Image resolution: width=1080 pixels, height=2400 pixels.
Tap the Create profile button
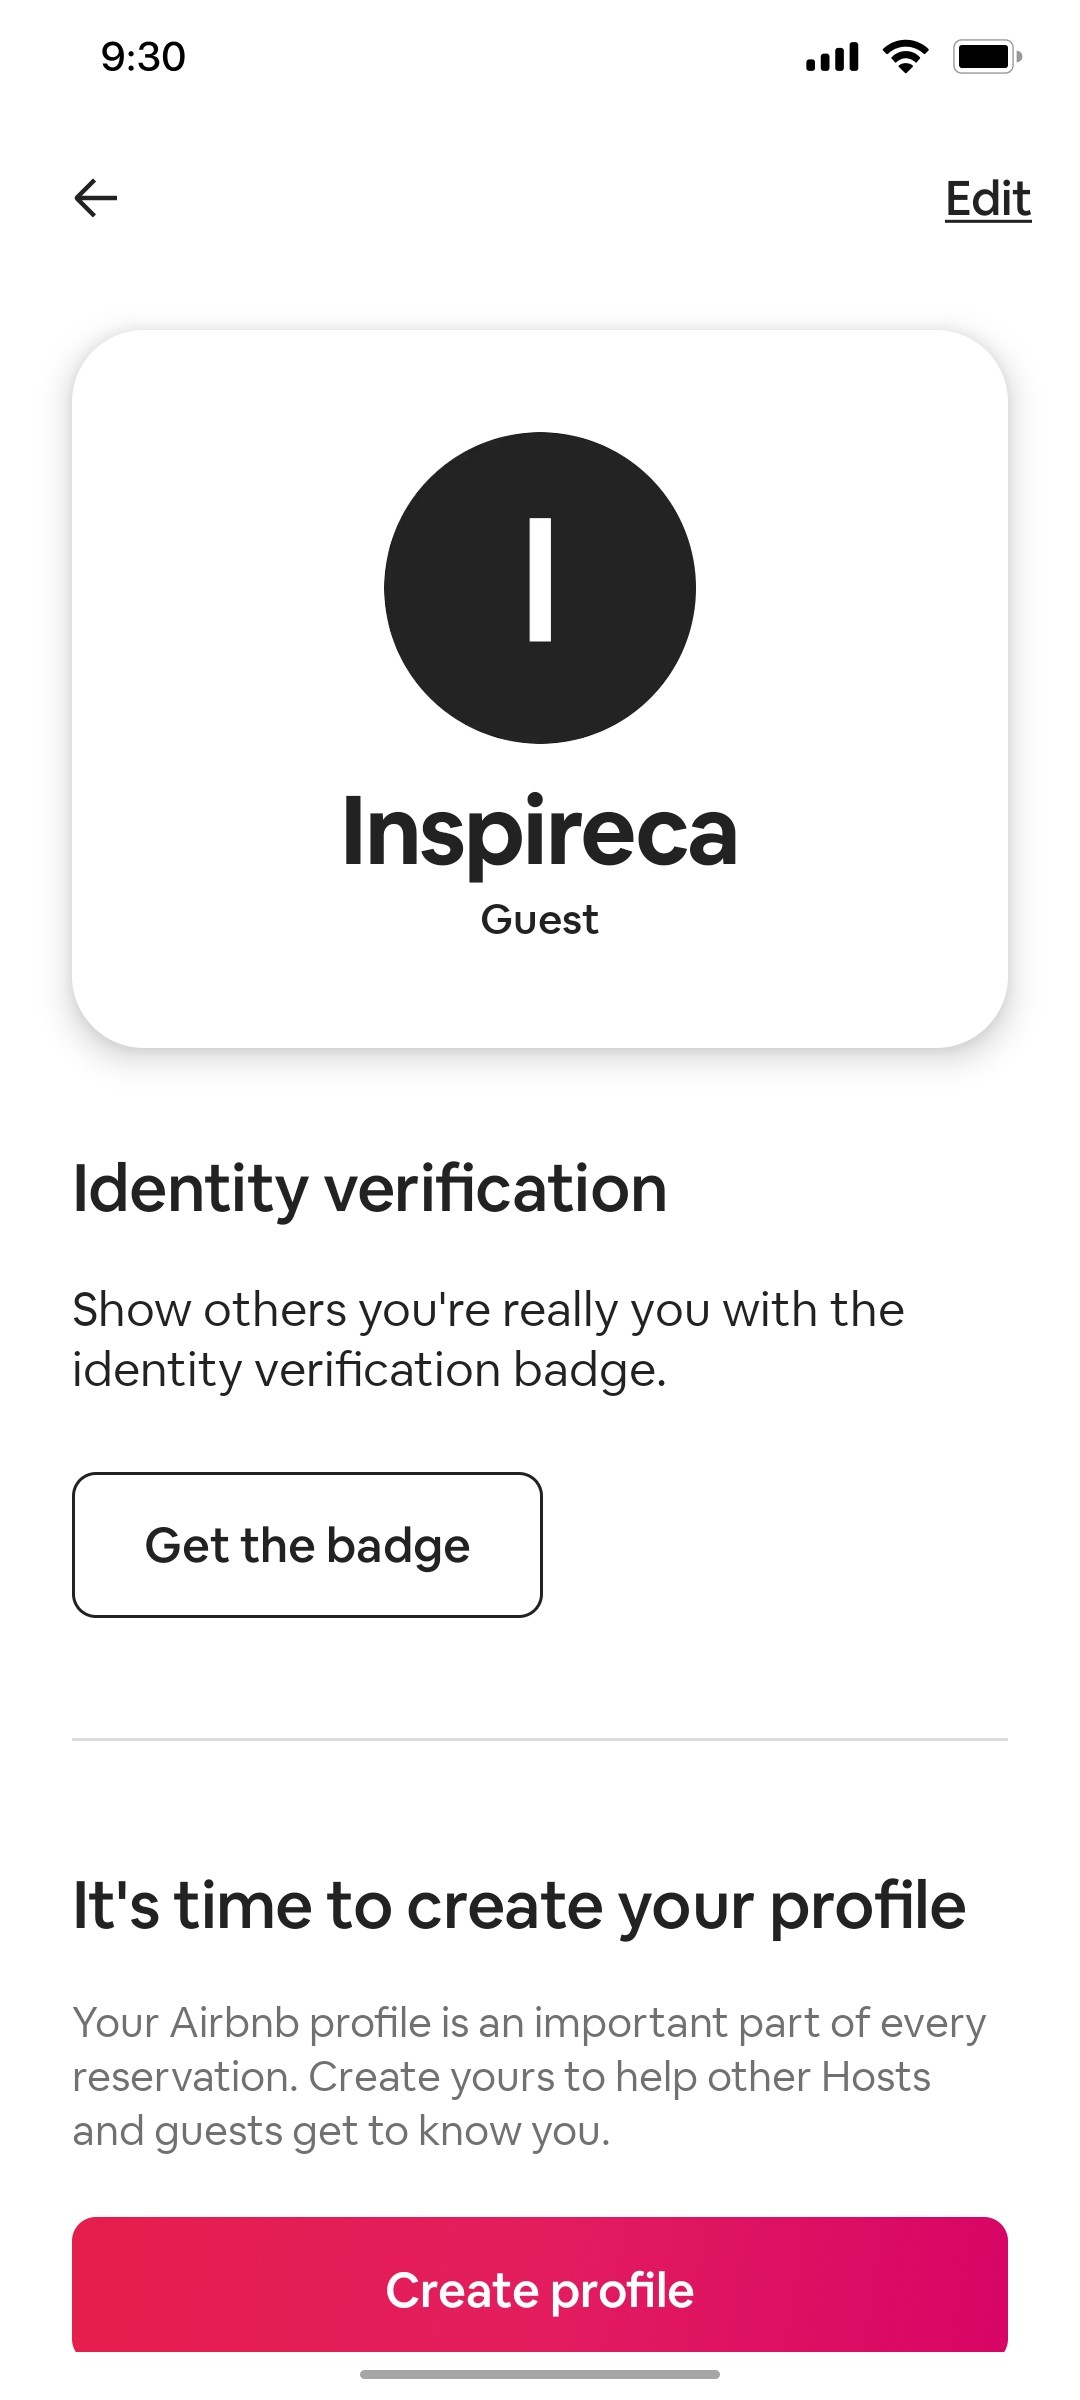(x=540, y=2290)
